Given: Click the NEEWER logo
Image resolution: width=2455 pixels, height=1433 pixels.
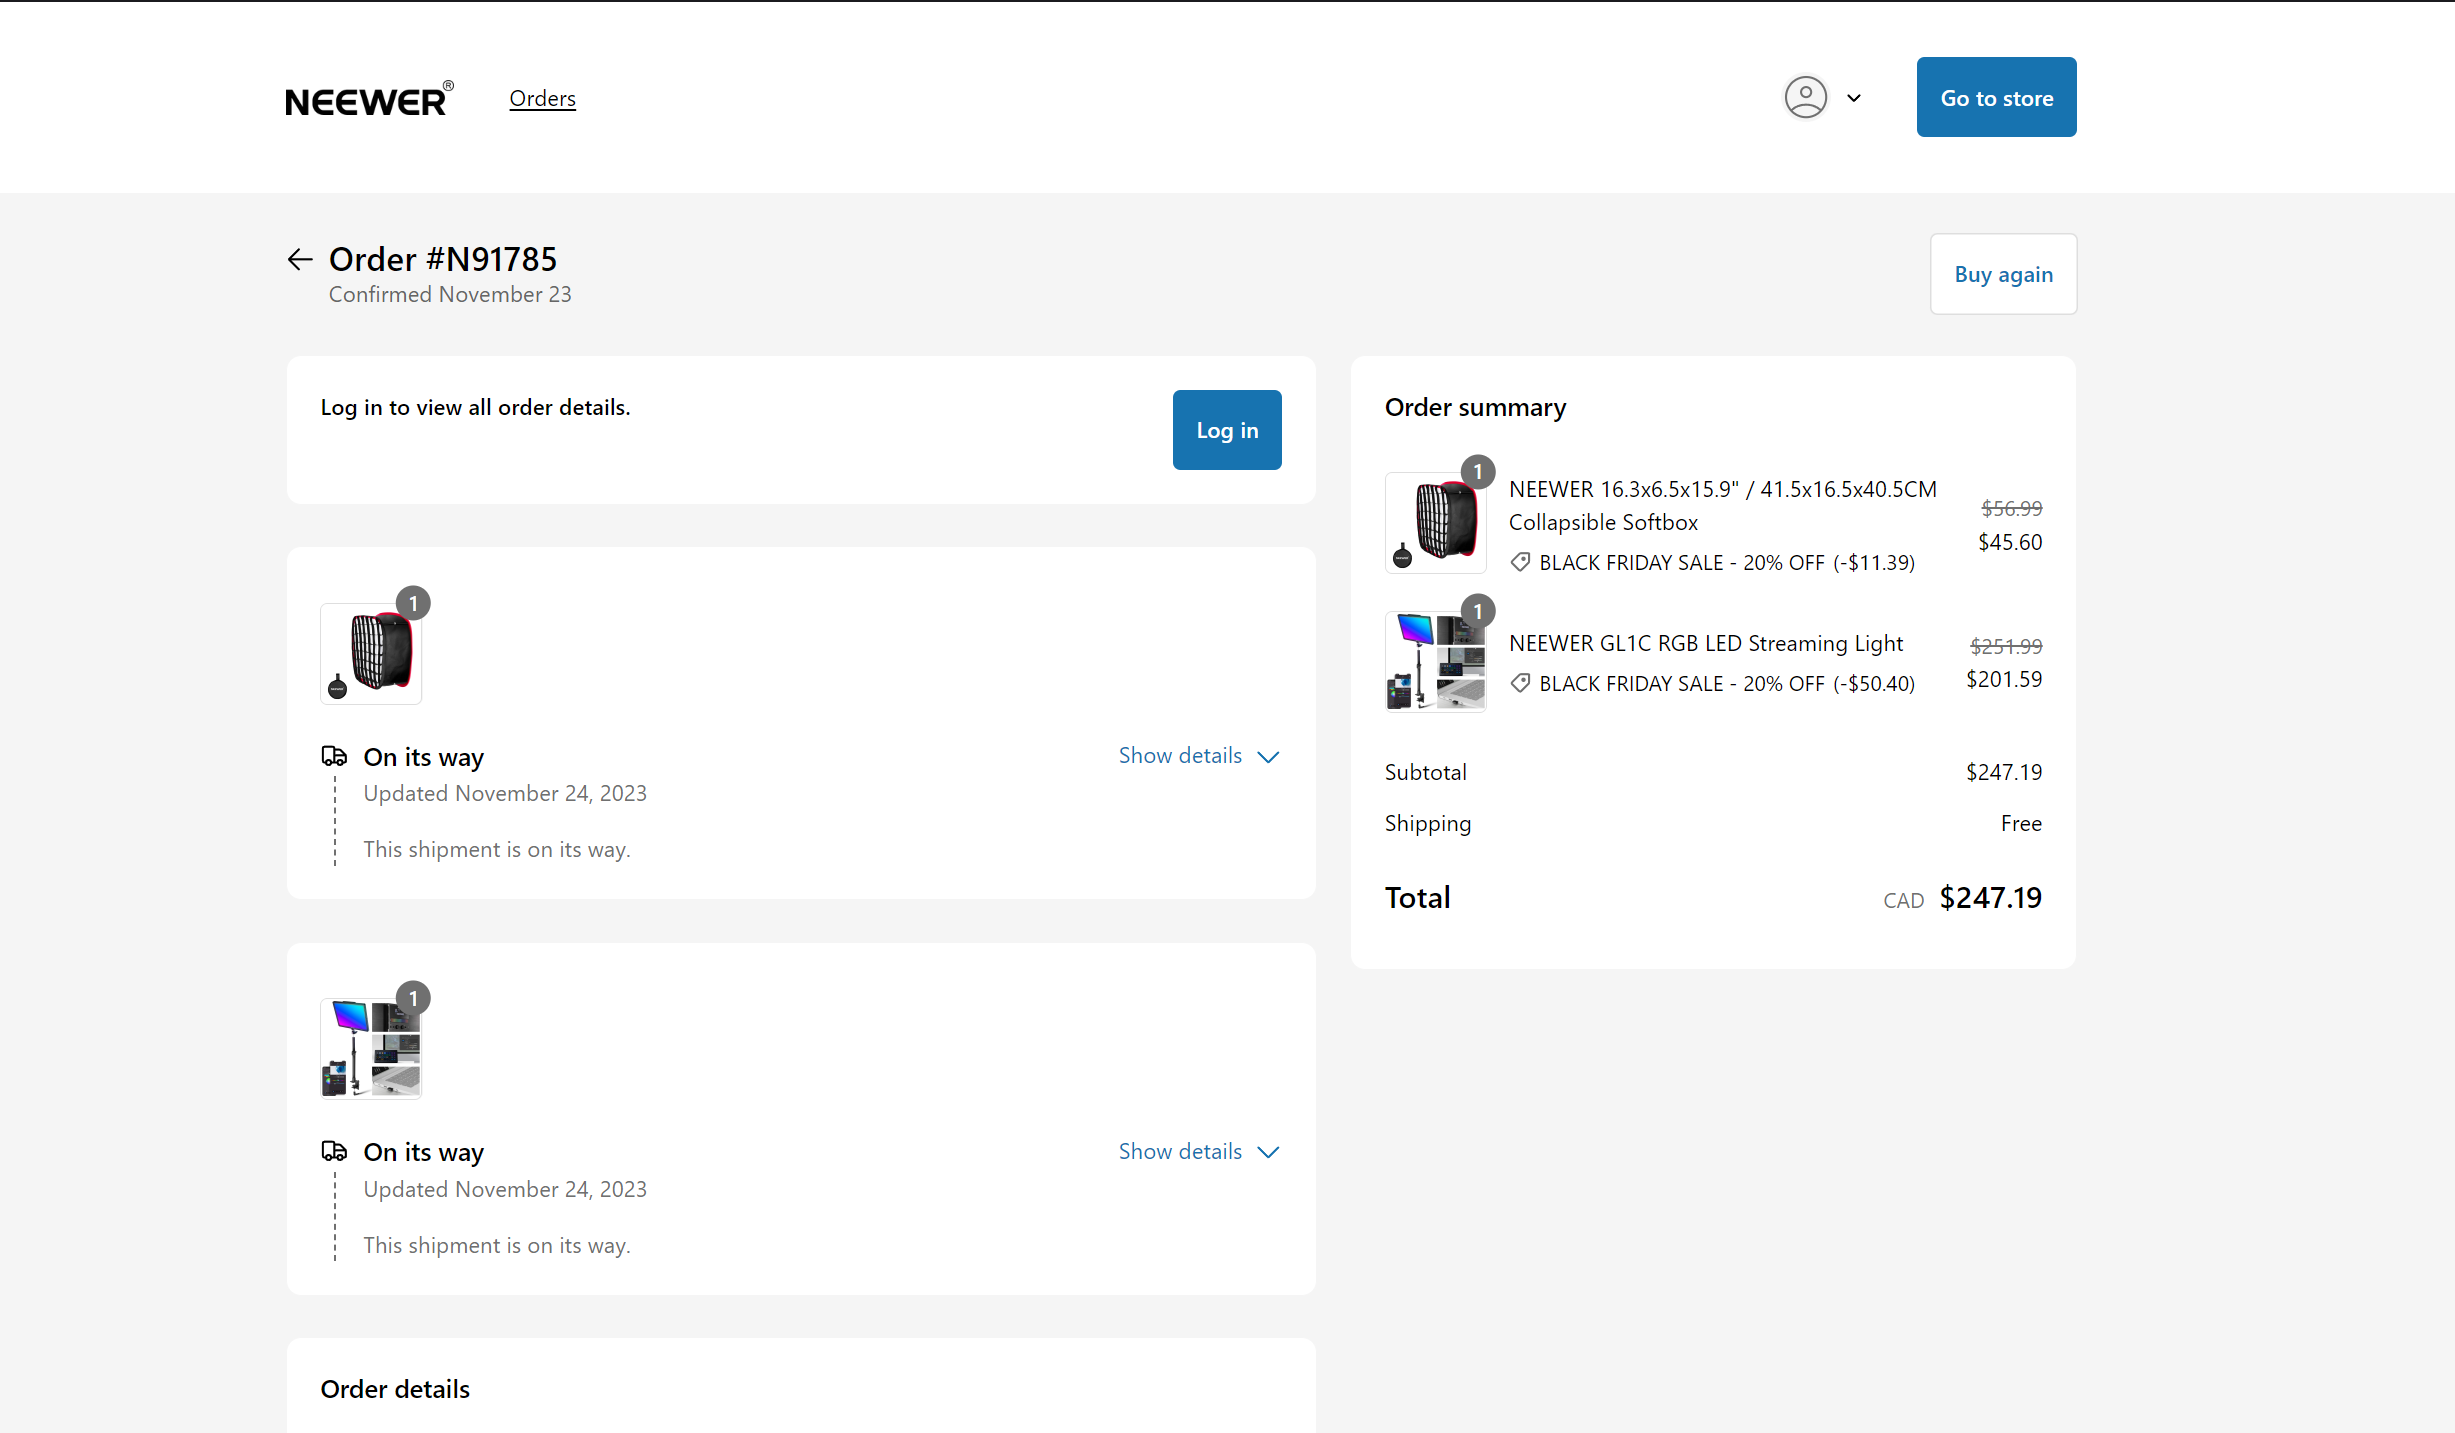Looking at the screenshot, I should [369, 98].
